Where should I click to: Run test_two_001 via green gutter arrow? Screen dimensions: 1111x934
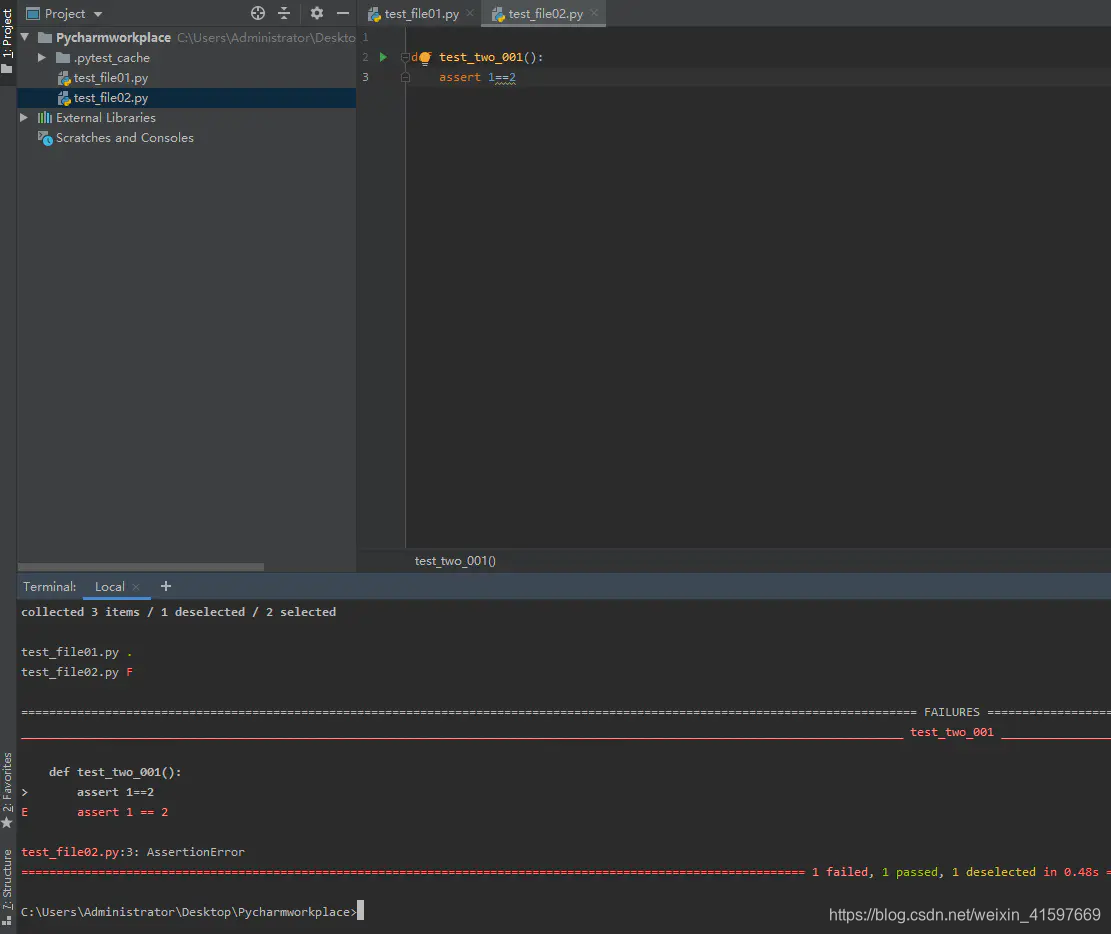pyautogui.click(x=383, y=57)
